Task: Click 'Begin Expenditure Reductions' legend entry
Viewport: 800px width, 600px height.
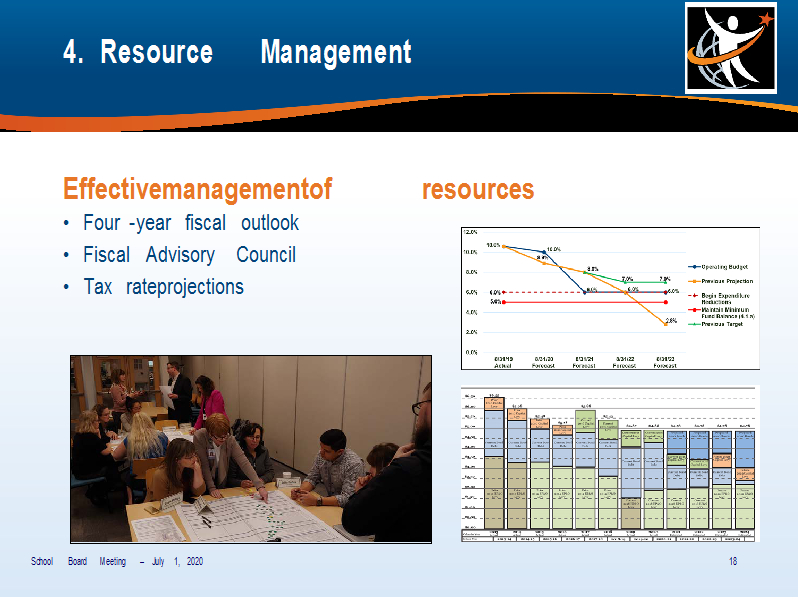Action: (x=719, y=298)
